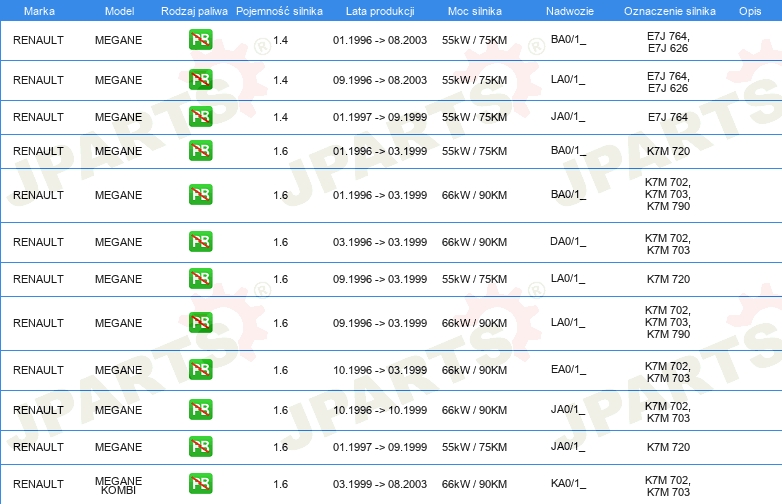Select engine codes in EA0/1_ row

coord(668,372)
